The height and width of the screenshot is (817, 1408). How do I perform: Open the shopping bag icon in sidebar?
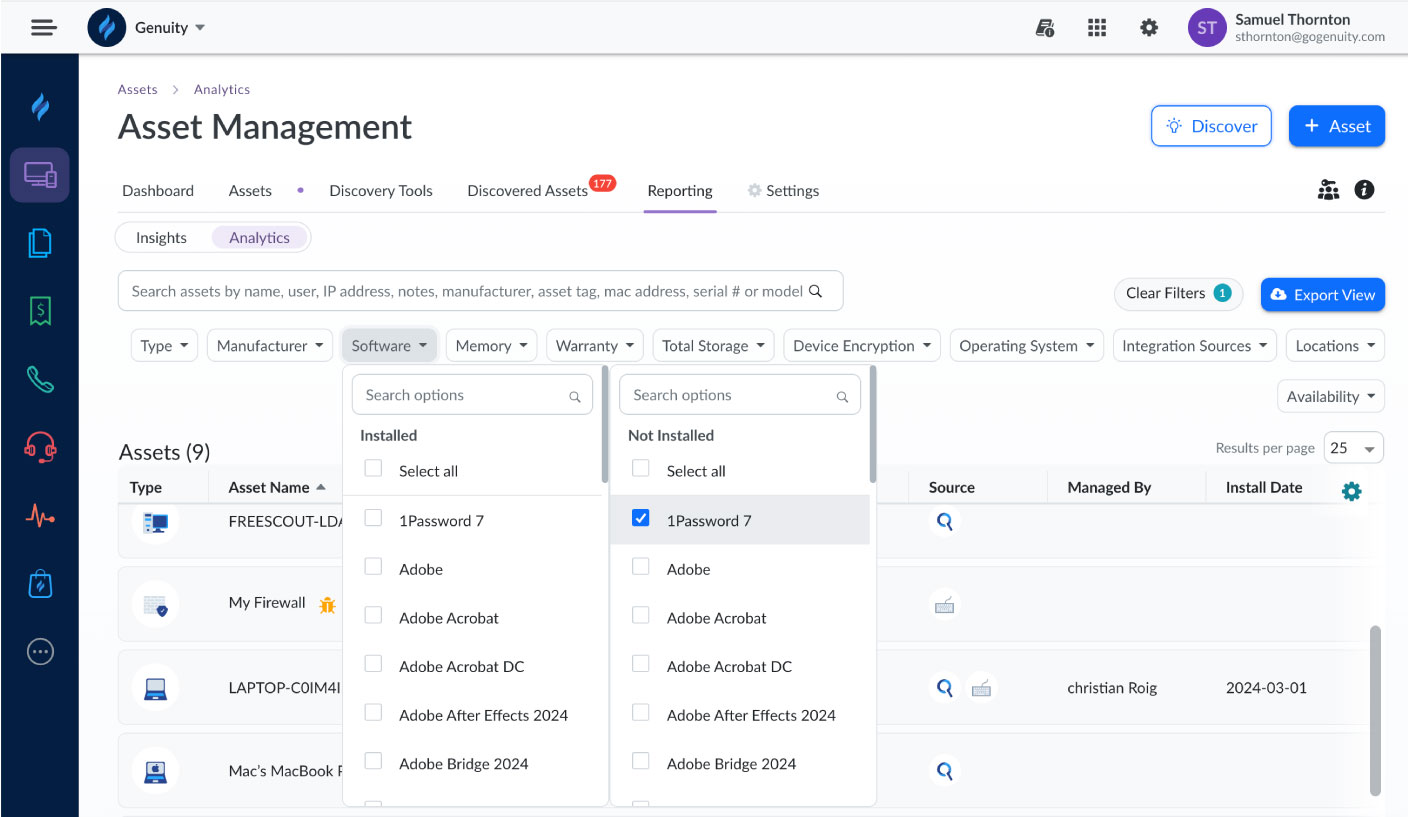click(40, 584)
